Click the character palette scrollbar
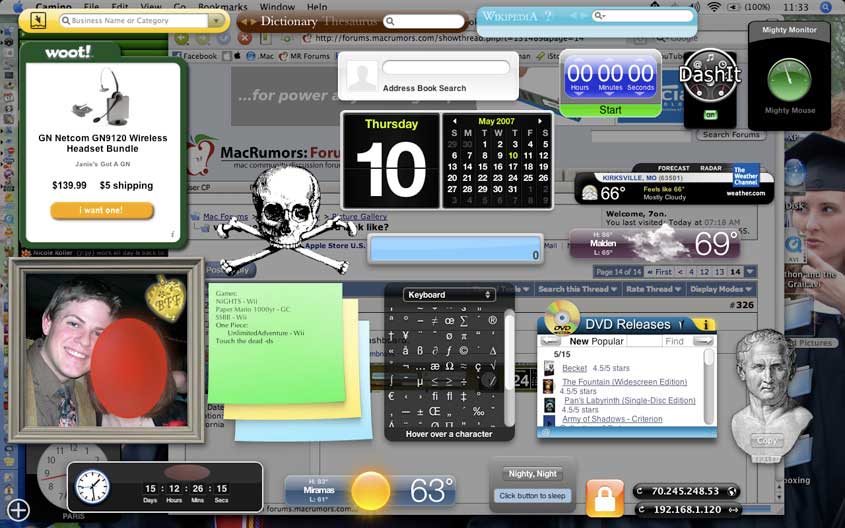 click(509, 366)
